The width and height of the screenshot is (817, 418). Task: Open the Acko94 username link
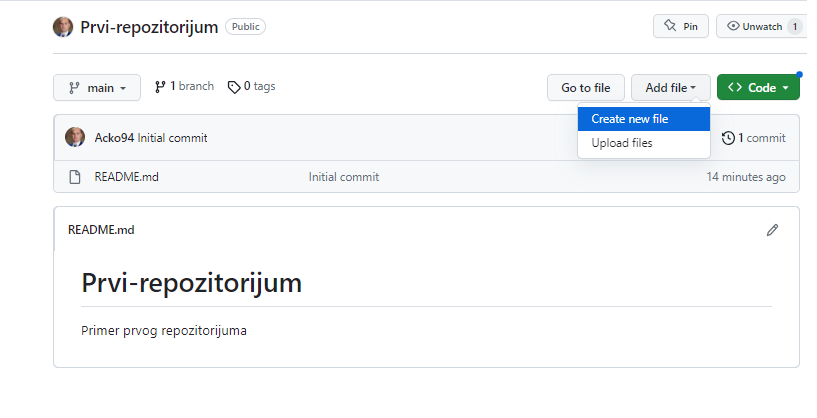pos(114,138)
